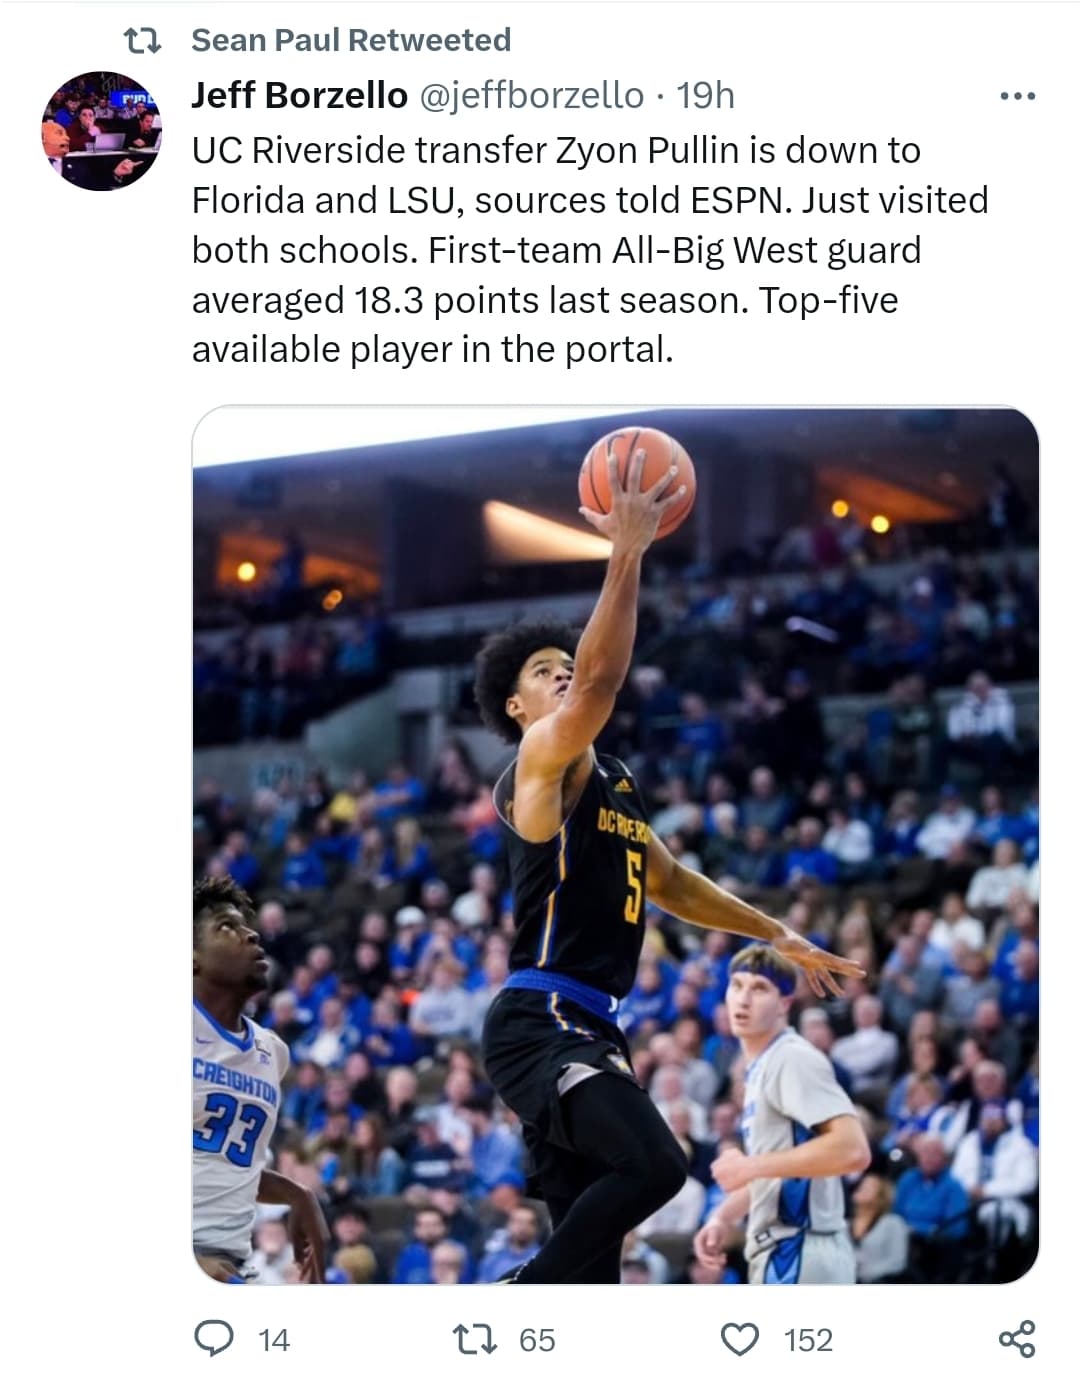This screenshot has width=1080, height=1385.
Task: Click the reply count 14
Action: (x=273, y=1340)
